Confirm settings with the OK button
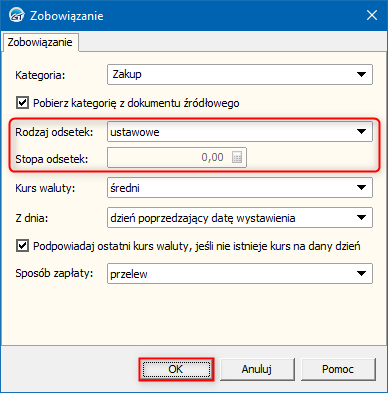The height and width of the screenshot is (393, 388). click(x=176, y=369)
